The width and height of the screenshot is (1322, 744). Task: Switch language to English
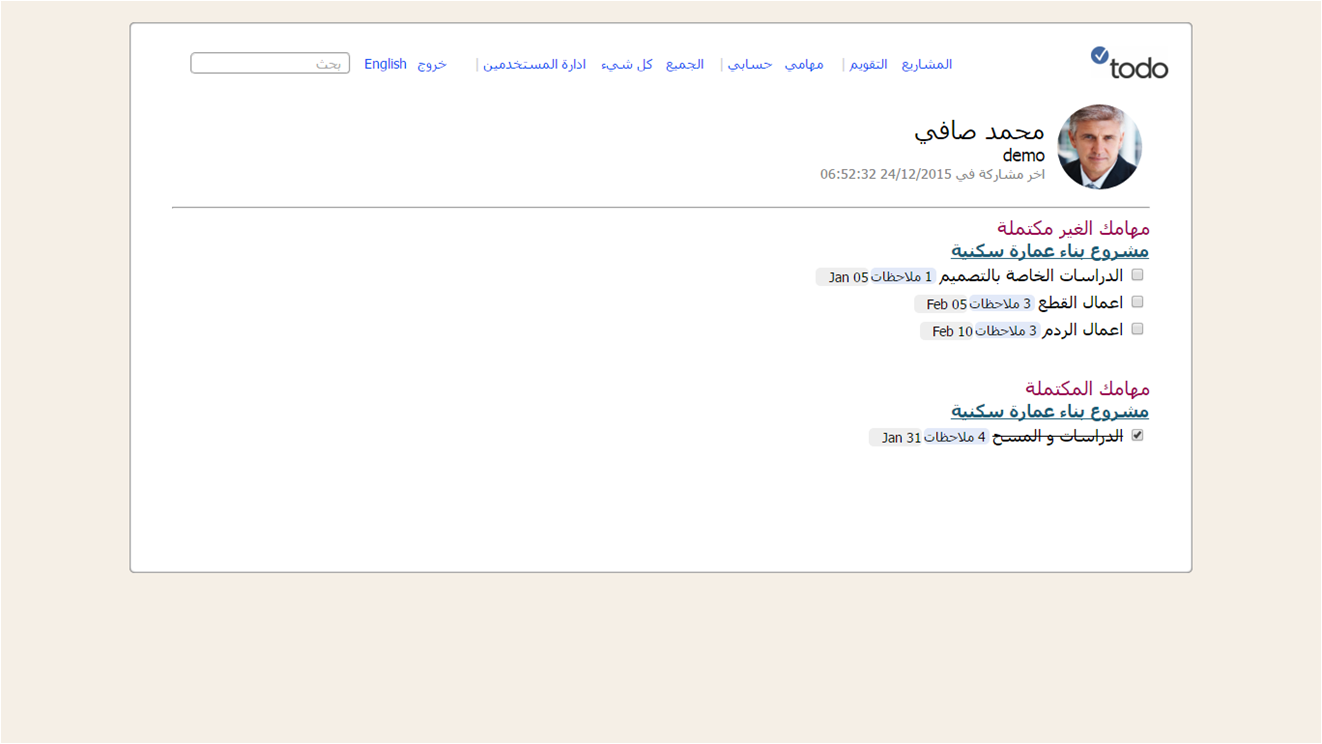[385, 64]
